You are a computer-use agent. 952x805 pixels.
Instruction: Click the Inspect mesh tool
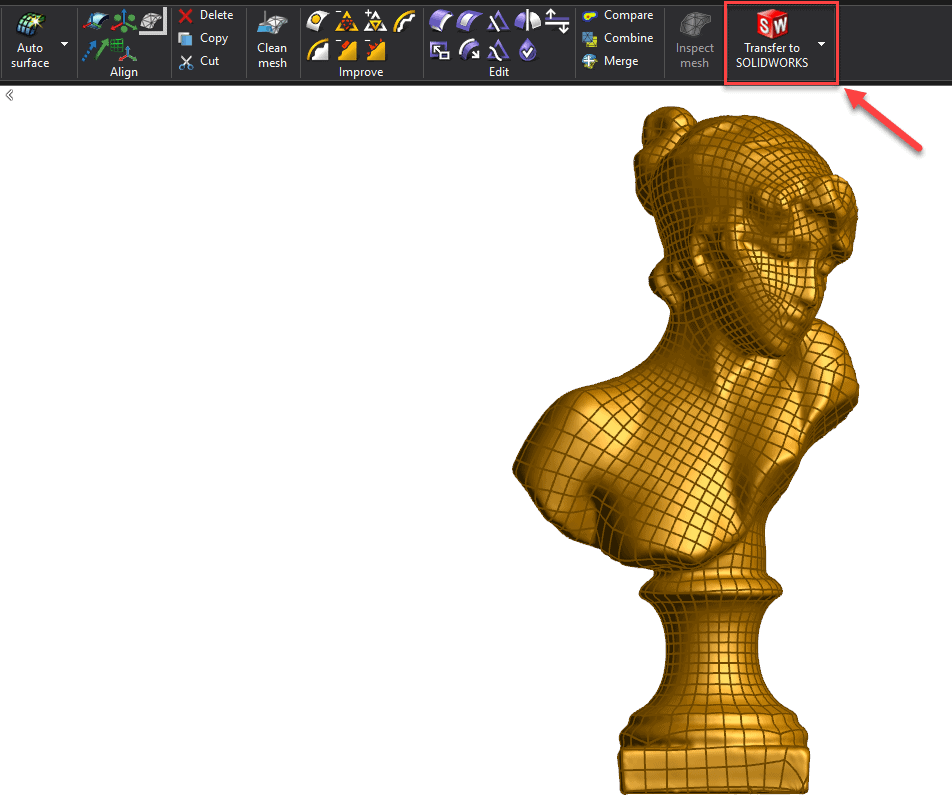click(695, 40)
